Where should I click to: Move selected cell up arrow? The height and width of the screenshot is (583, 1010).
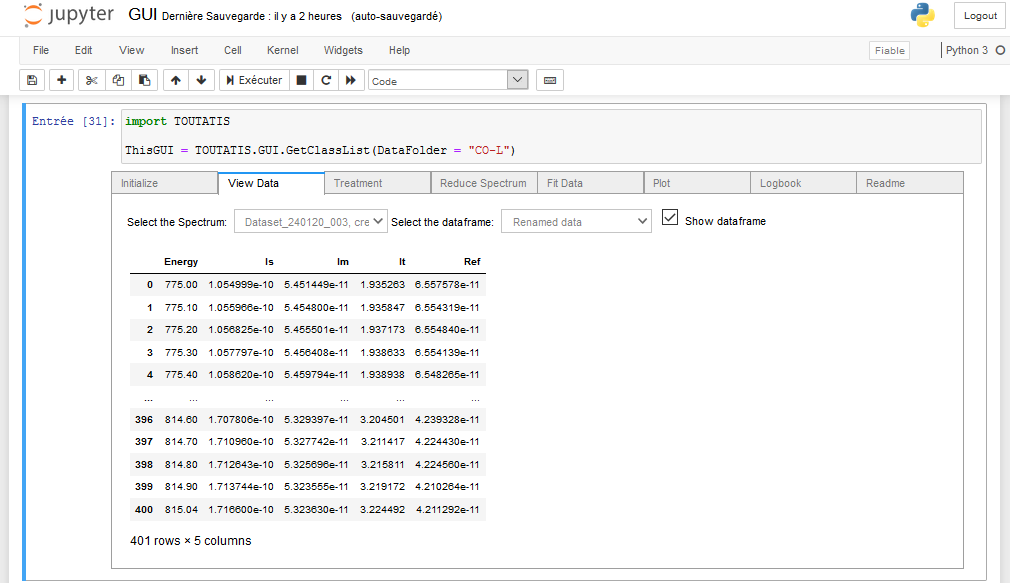click(175, 81)
